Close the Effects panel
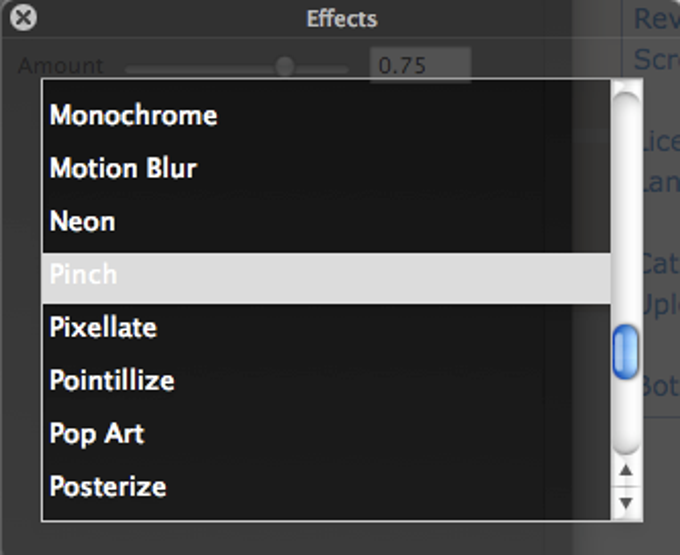This screenshot has width=680, height=555. click(23, 18)
